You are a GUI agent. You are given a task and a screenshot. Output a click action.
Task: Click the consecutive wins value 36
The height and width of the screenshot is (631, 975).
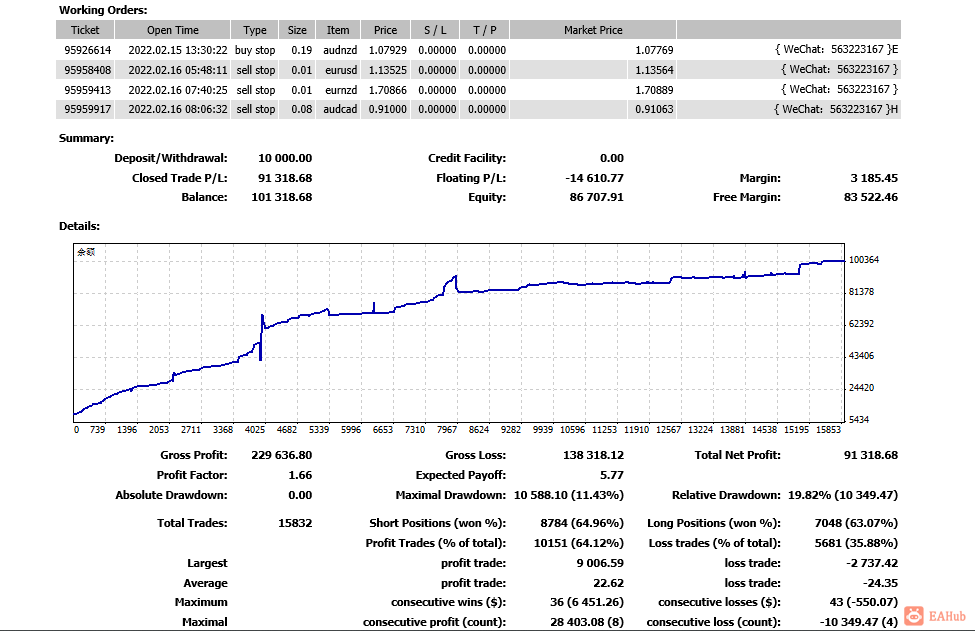pos(586,602)
